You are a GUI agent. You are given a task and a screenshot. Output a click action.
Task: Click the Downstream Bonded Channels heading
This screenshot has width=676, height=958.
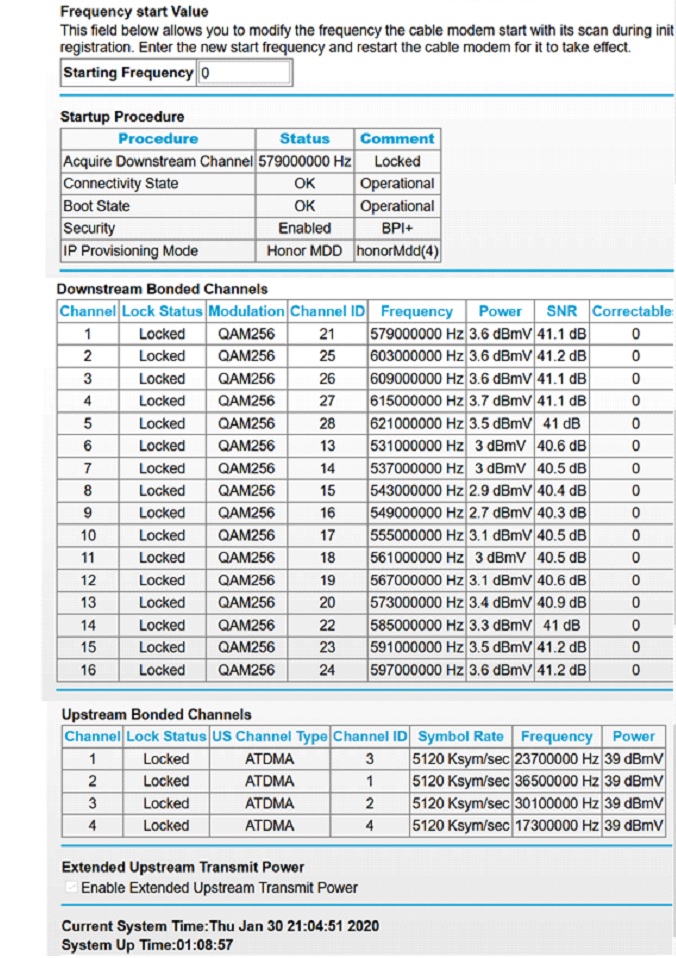[162, 289]
